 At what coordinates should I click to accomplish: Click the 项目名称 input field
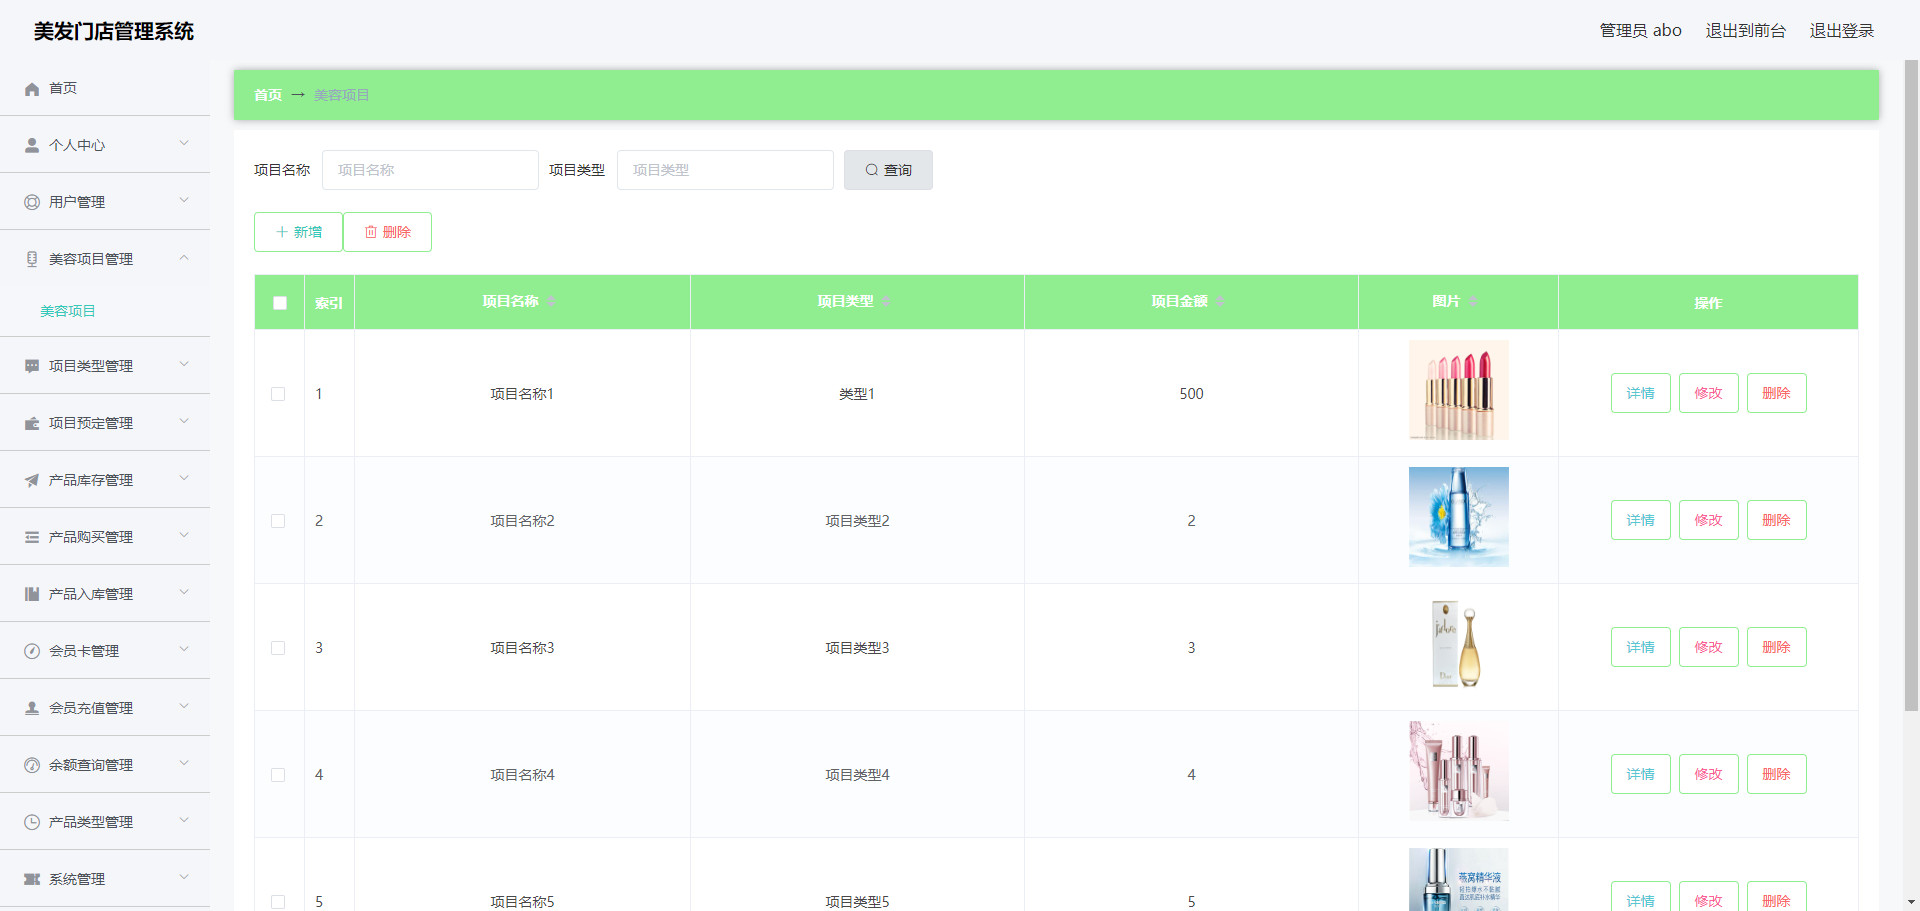coord(430,170)
